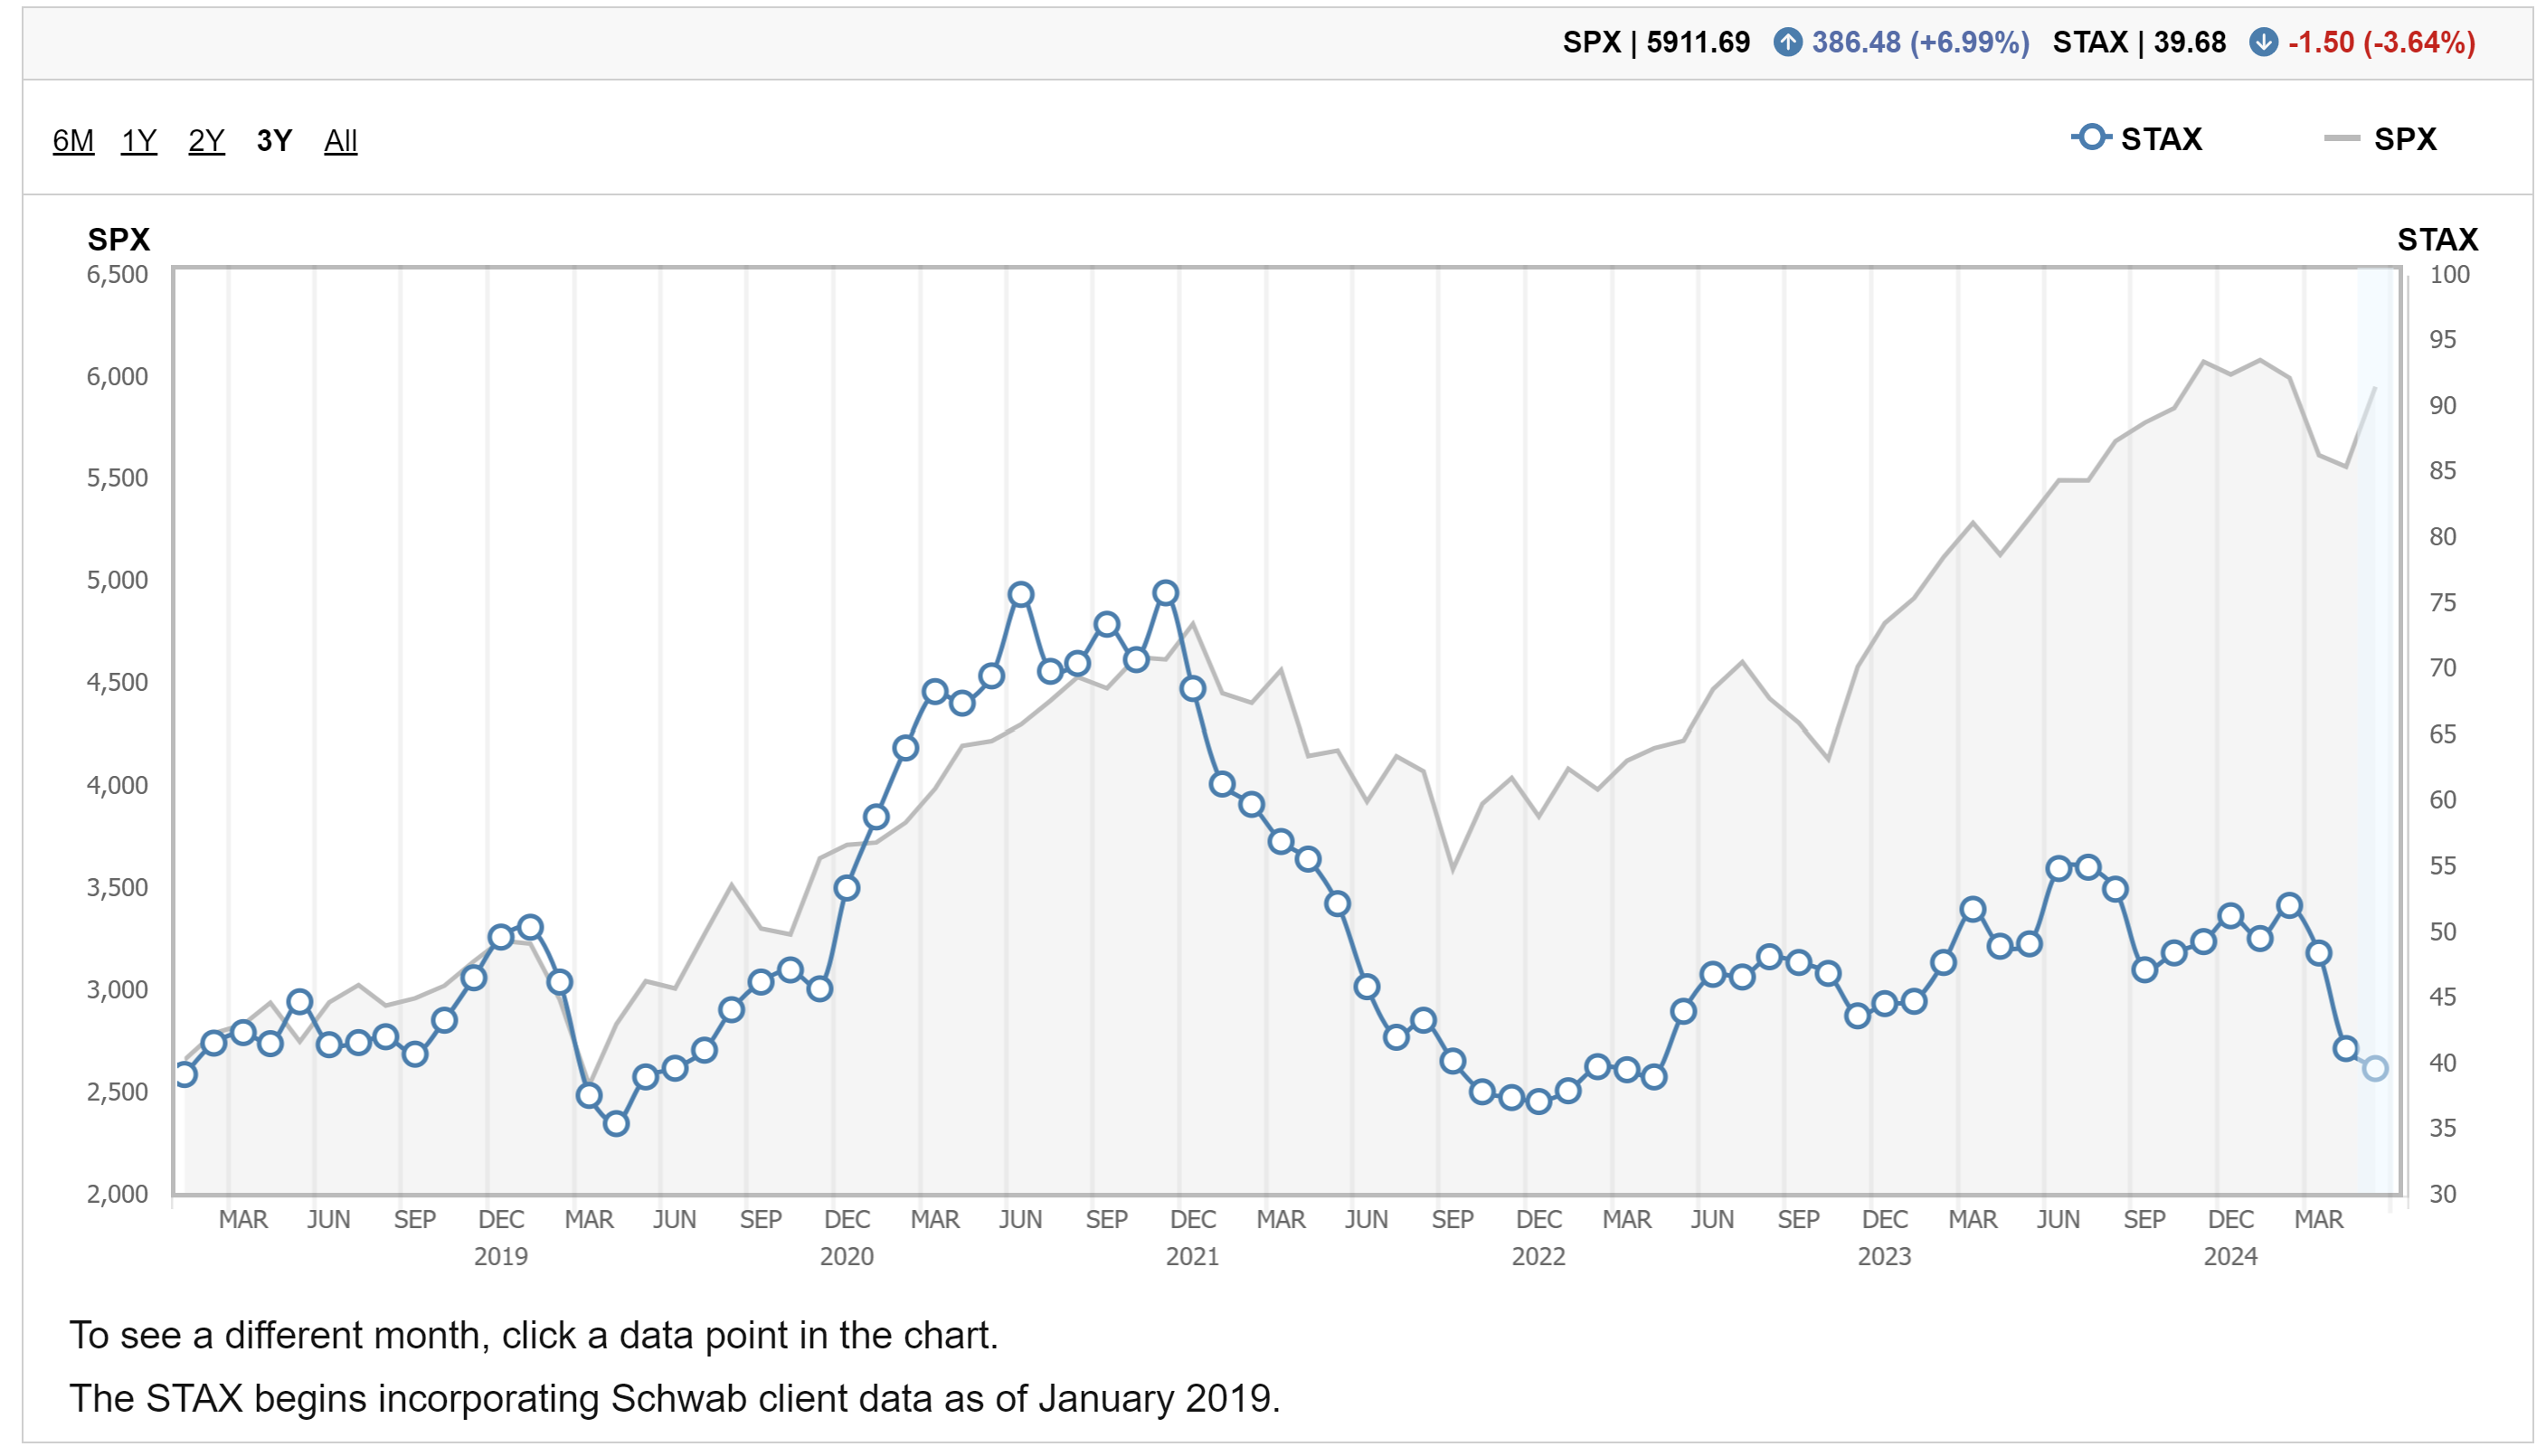Click the STAX value 39.68 in header
Screen dimensions: 2546x1456
click(x=2189, y=42)
